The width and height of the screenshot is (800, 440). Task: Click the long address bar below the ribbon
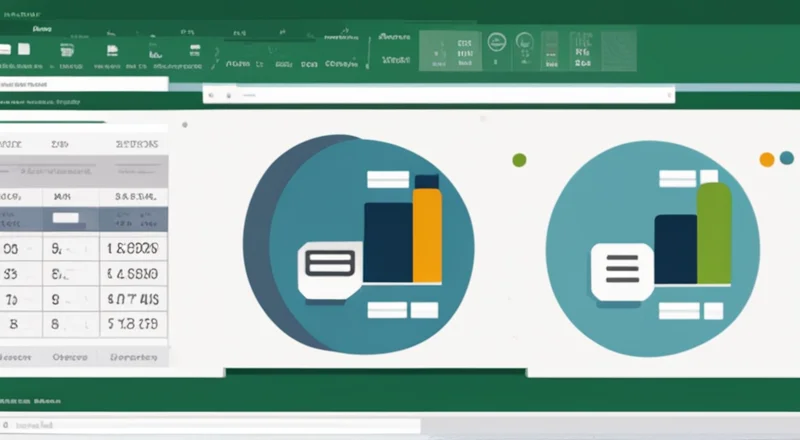(440, 95)
